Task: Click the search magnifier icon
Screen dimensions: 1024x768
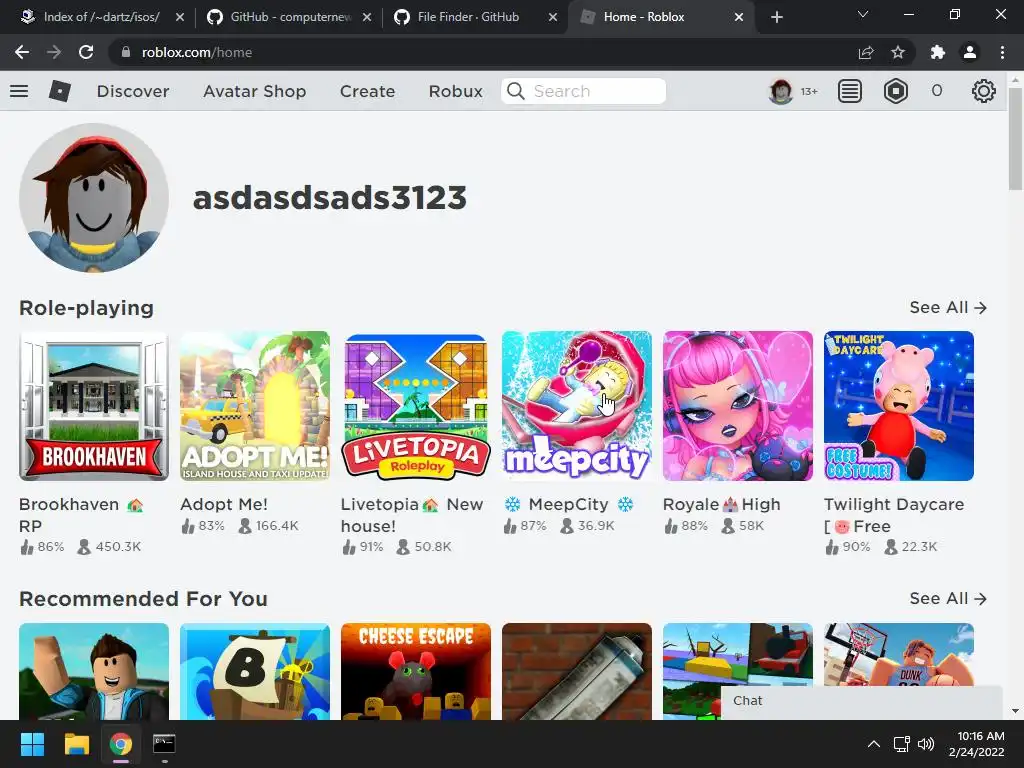Action: (516, 91)
